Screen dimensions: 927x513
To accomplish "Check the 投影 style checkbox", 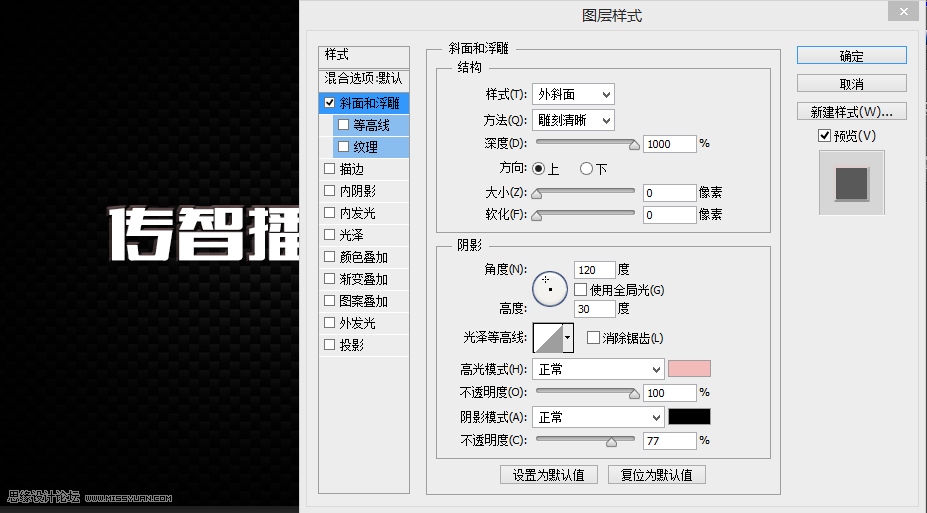I will point(330,345).
